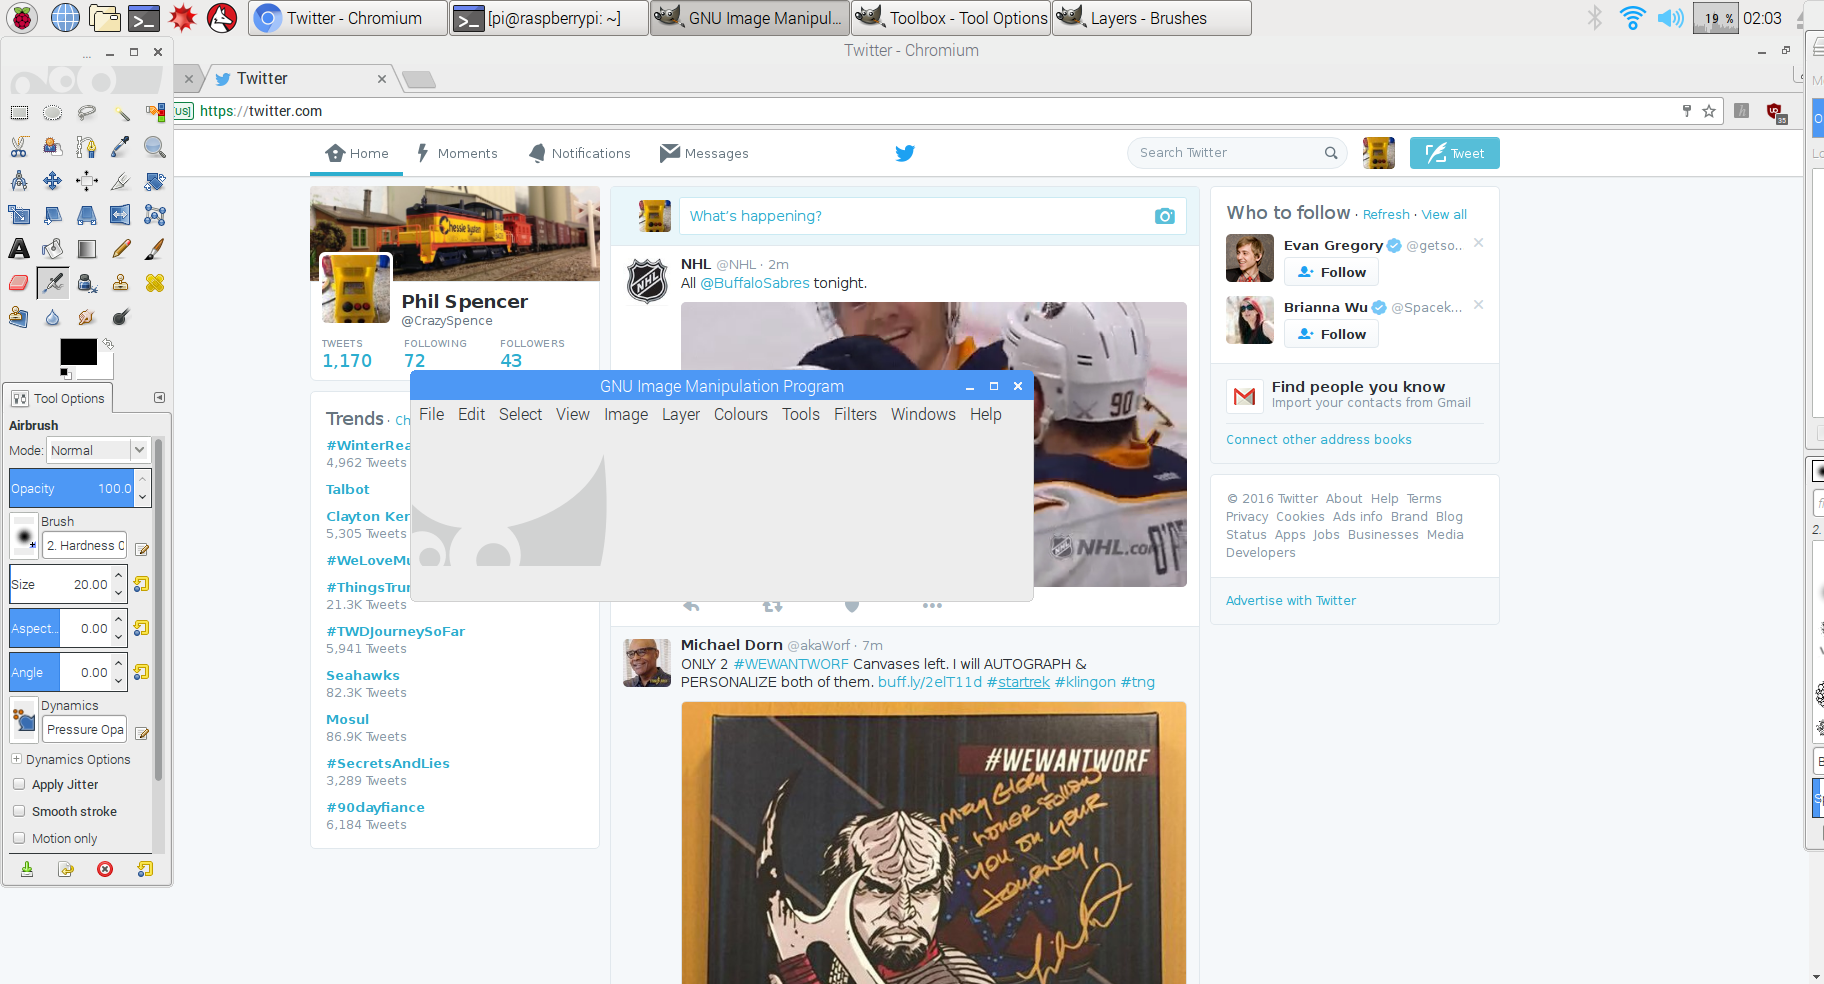The image size is (1824, 984).
Task: Click the Wi-Fi icon in system tray
Action: tap(1632, 18)
